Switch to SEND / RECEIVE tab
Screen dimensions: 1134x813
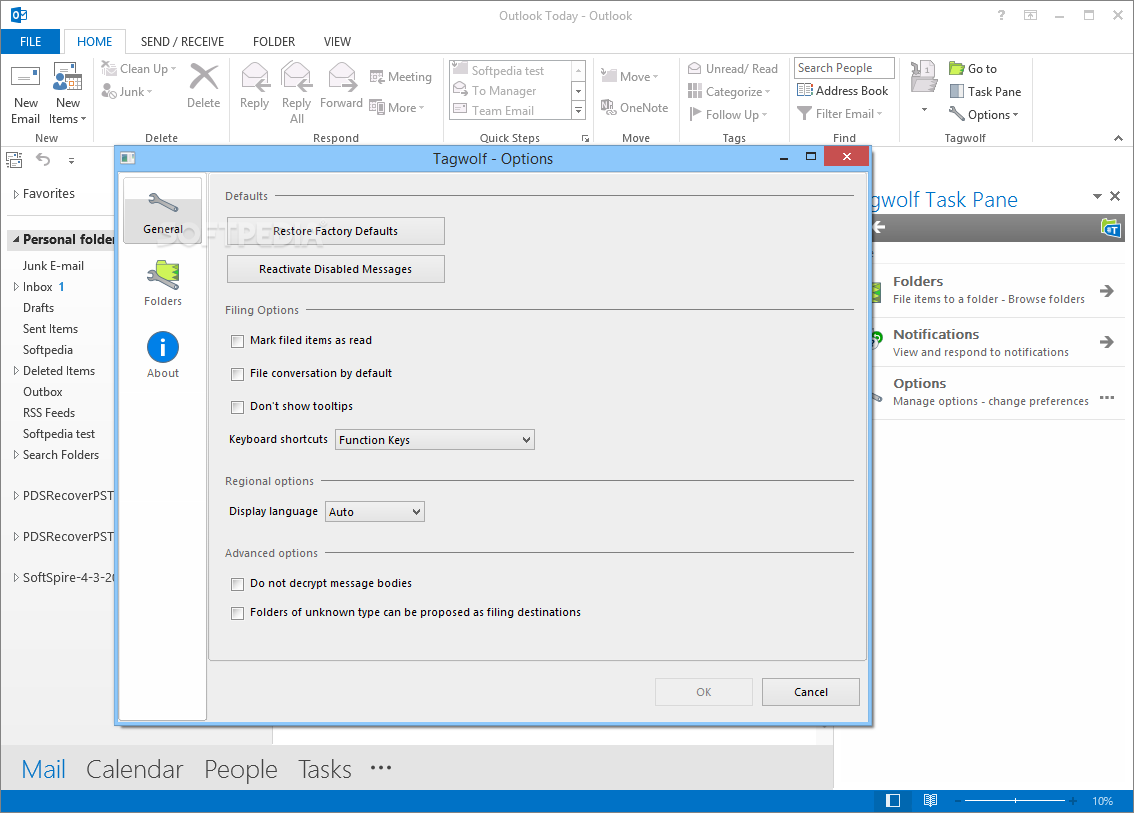point(182,42)
